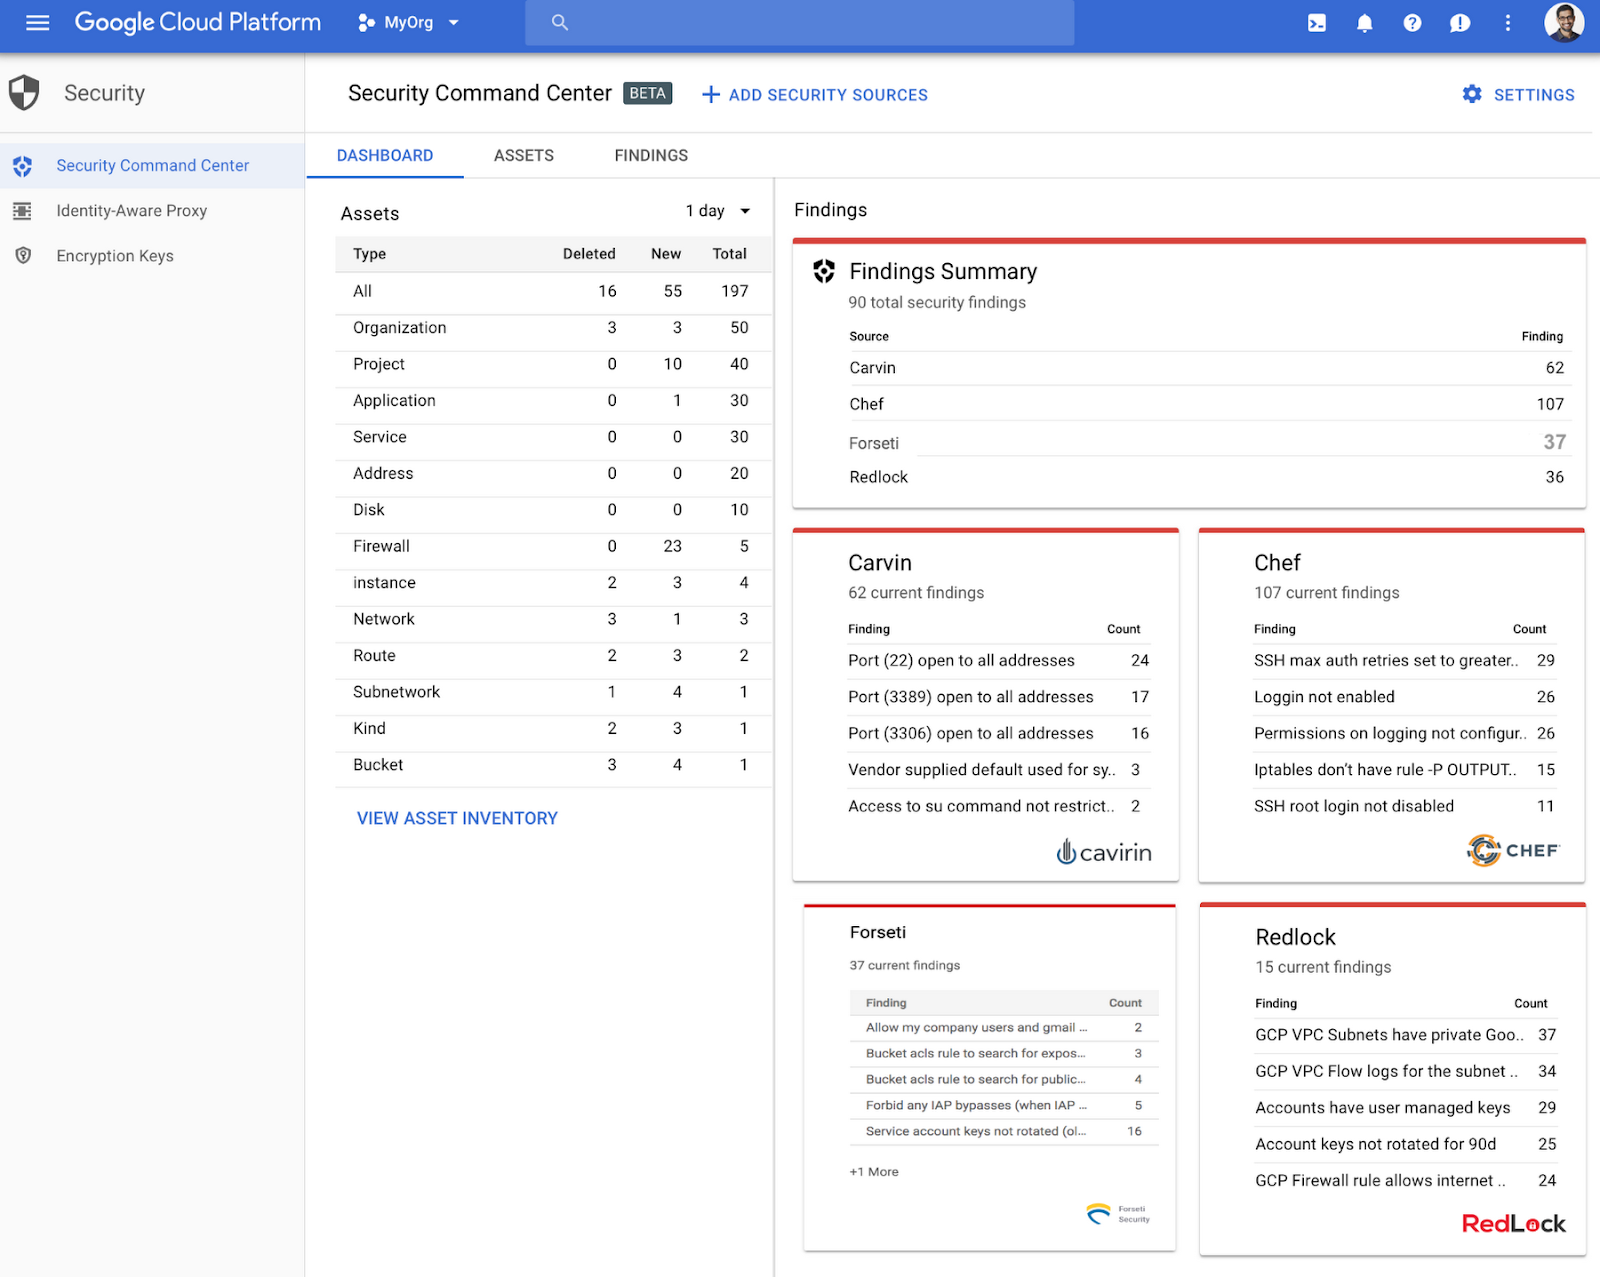Click the plus icon for adding sources

pos(711,94)
